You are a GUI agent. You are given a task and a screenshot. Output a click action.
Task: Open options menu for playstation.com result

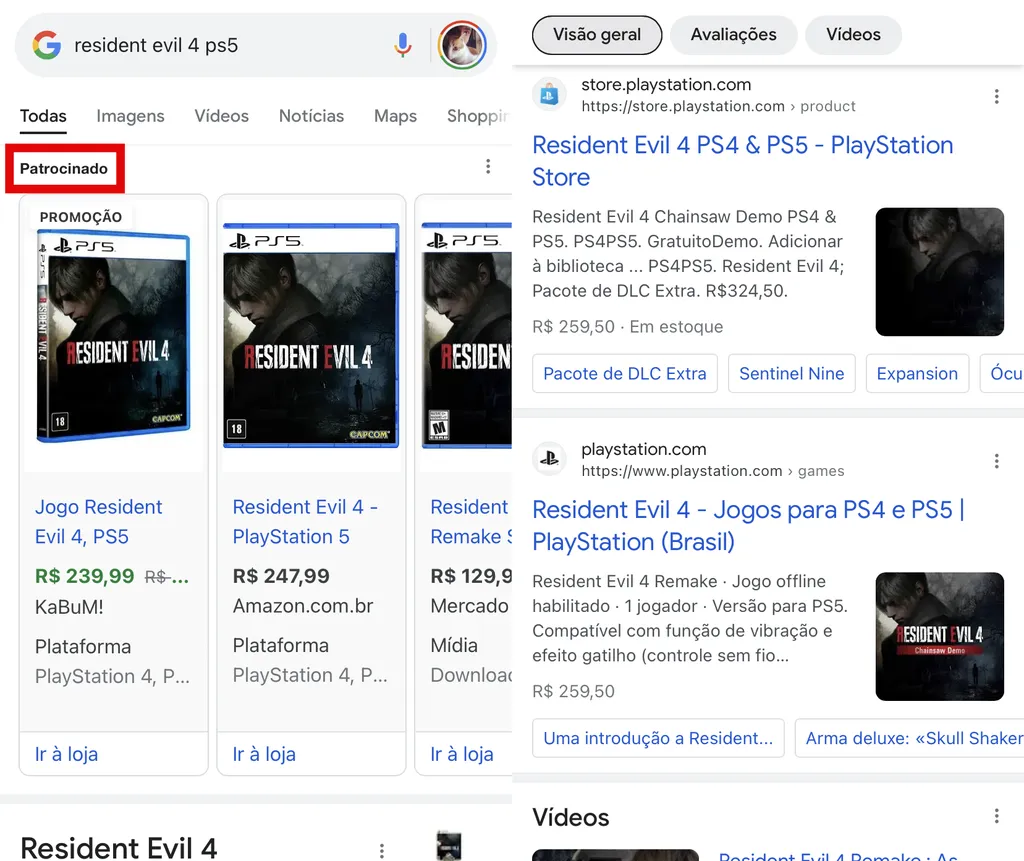pyautogui.click(x=997, y=461)
